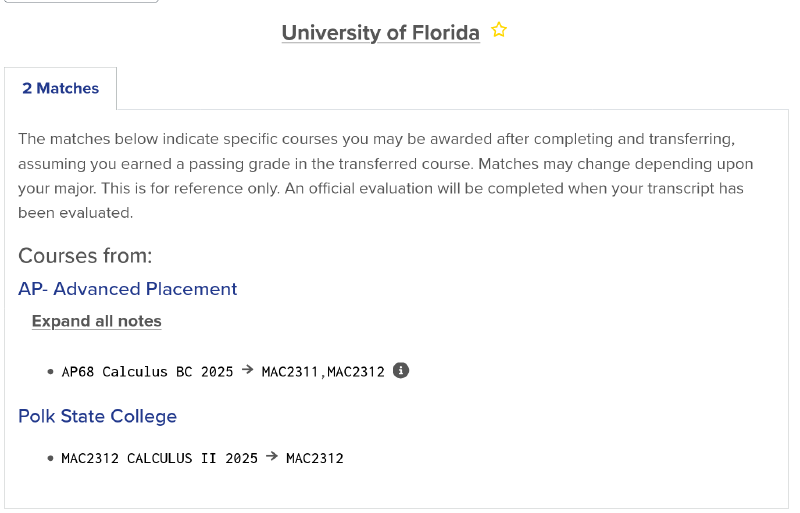This screenshot has width=800, height=513.
Task: Select the 2 Matches tab
Action: coord(61,88)
